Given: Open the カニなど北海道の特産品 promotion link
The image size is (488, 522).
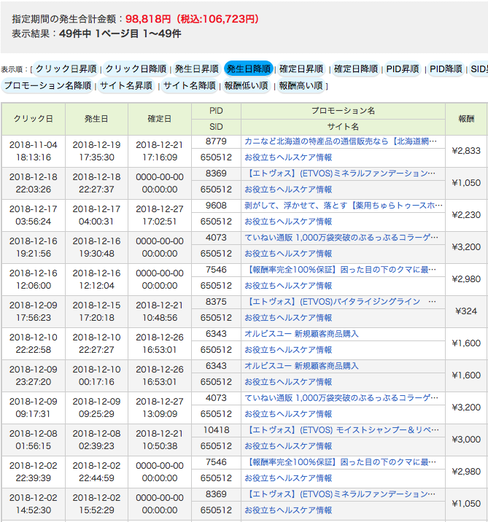Looking at the screenshot, I should (340, 142).
